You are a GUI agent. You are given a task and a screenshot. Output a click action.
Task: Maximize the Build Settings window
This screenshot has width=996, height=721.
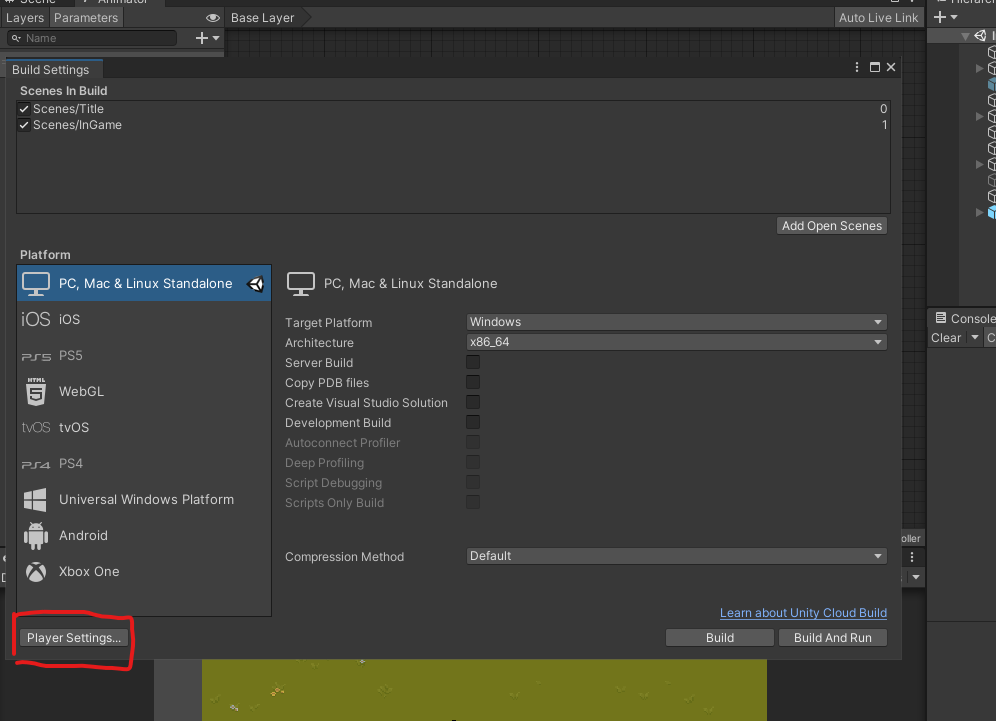[875, 67]
